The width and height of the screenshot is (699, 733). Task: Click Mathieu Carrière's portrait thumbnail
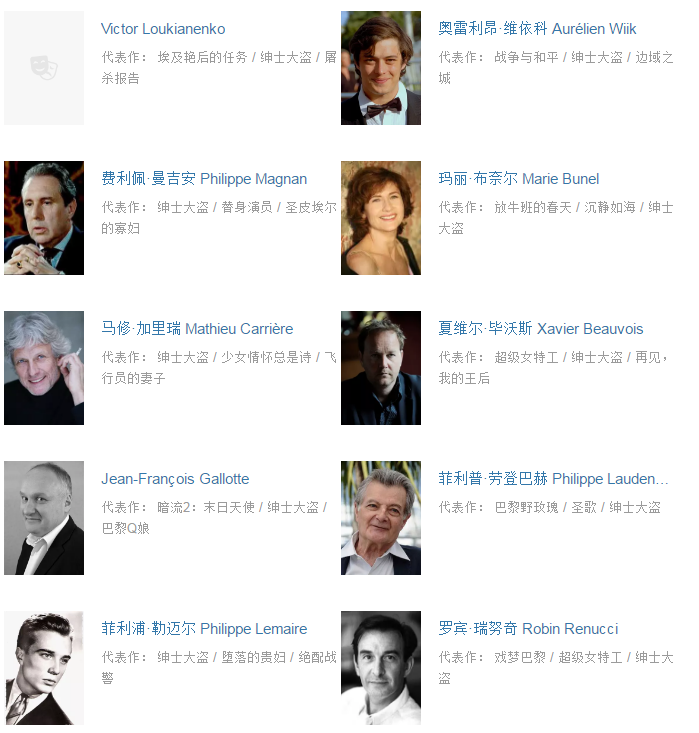point(44,368)
